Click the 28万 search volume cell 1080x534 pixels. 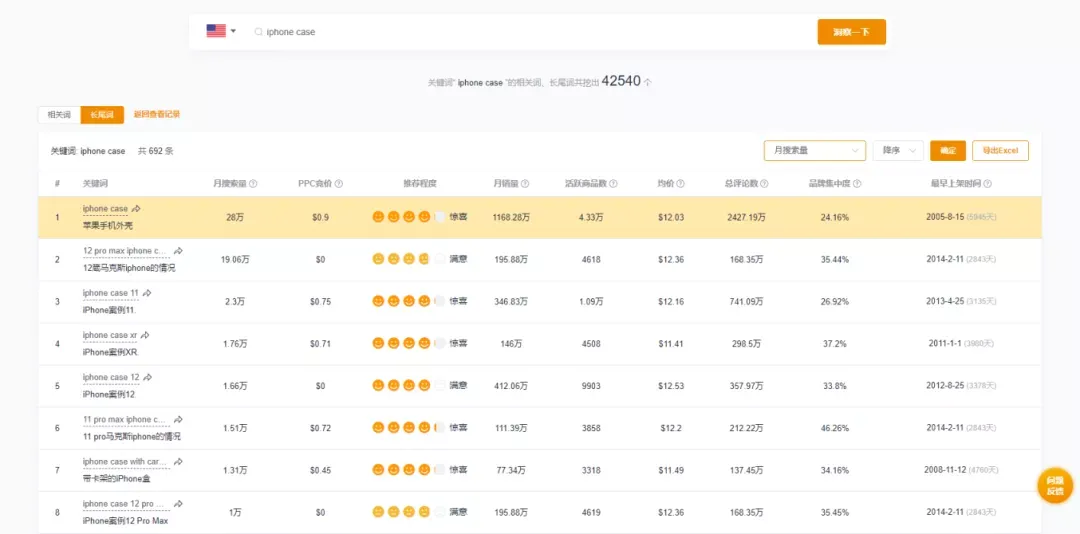click(x=235, y=217)
